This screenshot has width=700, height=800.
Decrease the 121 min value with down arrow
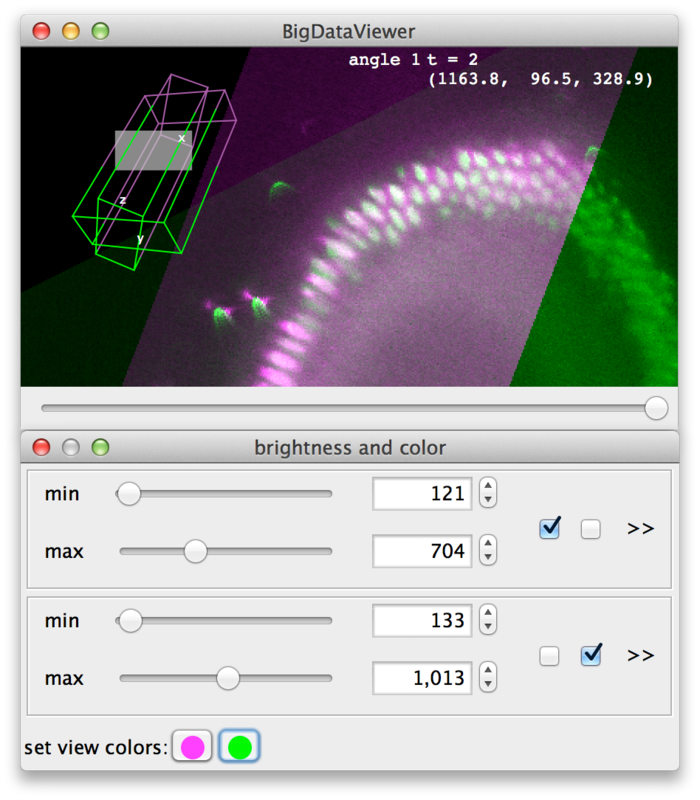[x=488, y=501]
